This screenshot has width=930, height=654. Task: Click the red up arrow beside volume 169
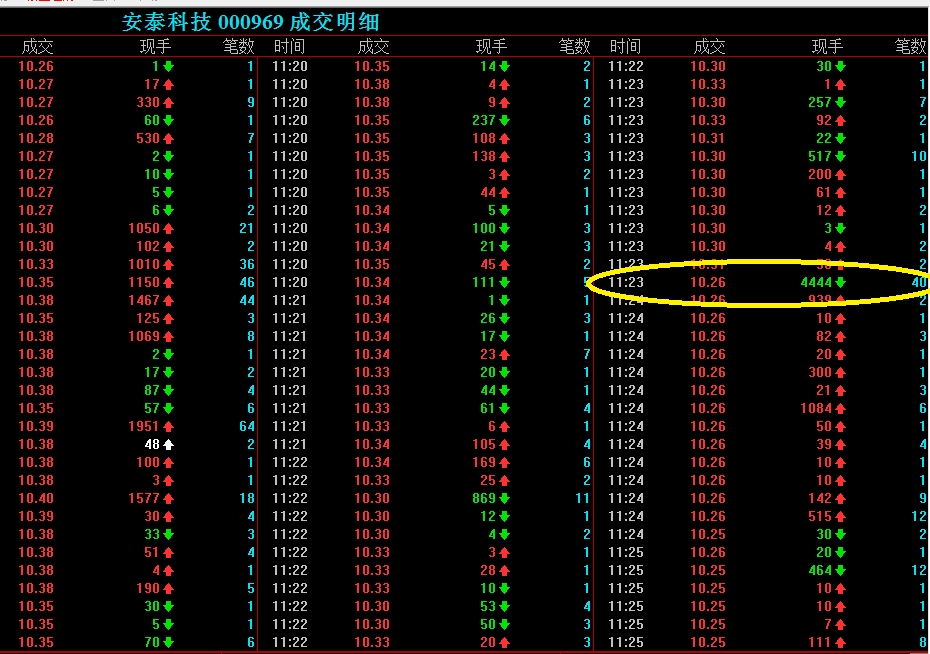click(x=504, y=462)
